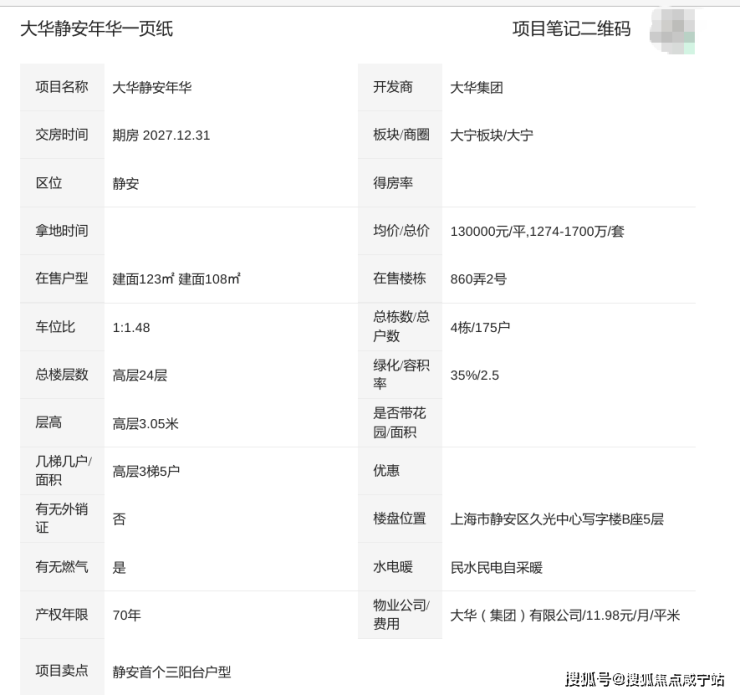Select delivery value 期房 2027.12.31
Image resolution: width=740 pixels, height=695 pixels.
(161, 135)
